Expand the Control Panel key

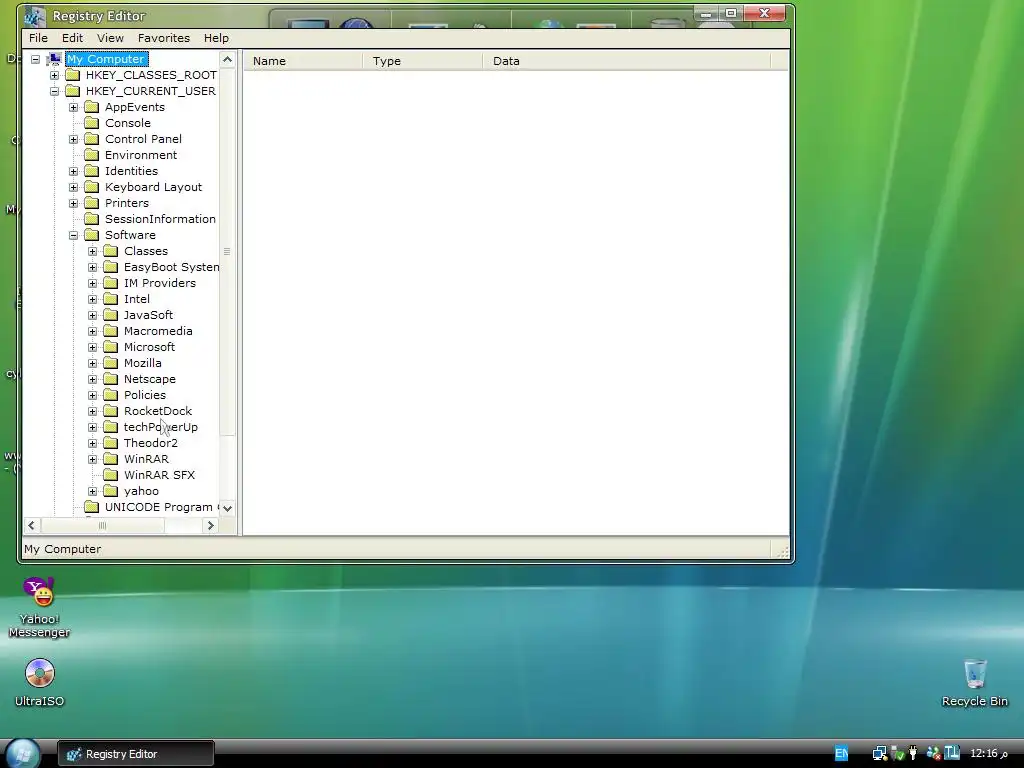(x=74, y=139)
